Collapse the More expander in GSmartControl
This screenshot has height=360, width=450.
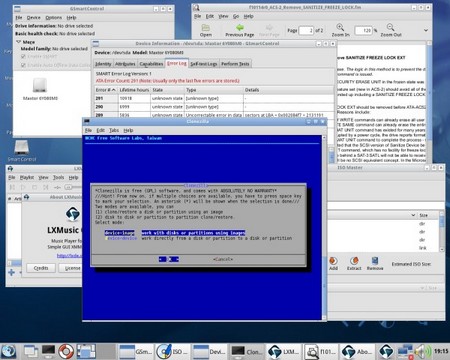pos(18,42)
